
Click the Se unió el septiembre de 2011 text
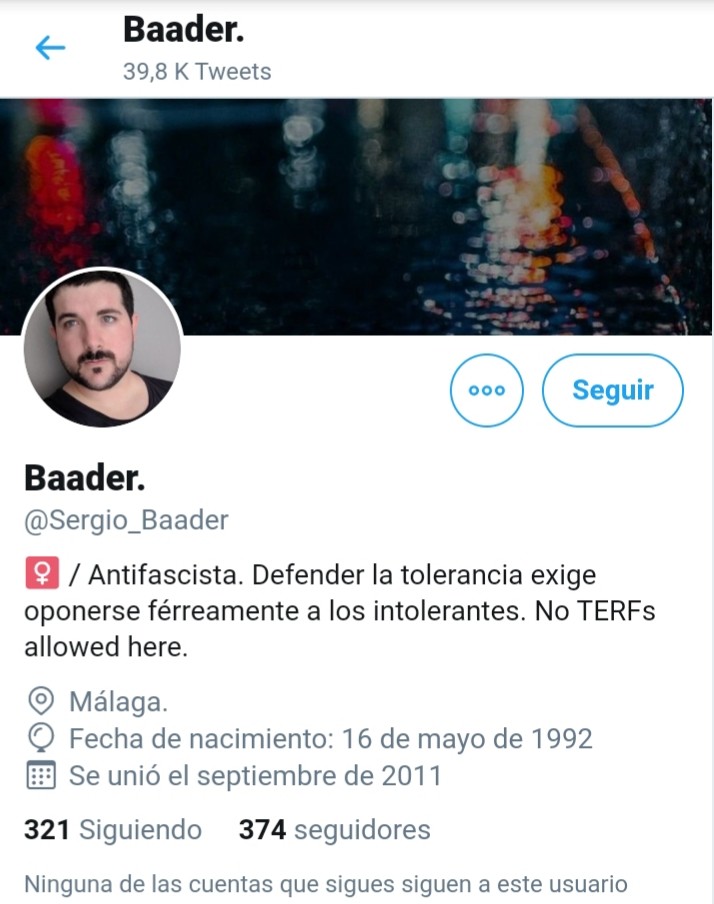tap(255, 775)
